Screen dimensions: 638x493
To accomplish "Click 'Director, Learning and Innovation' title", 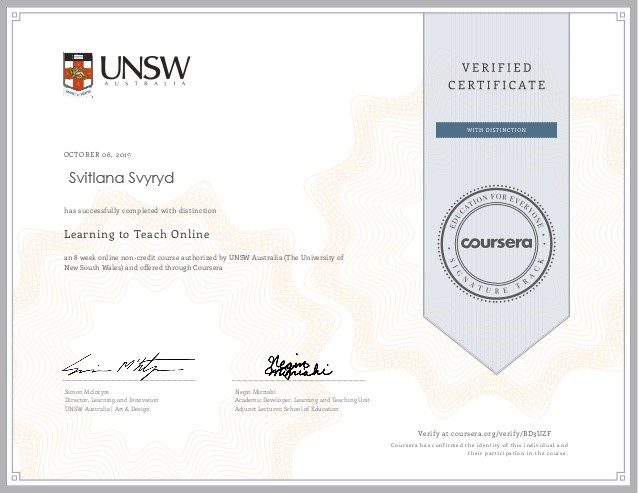I will click(111, 400).
